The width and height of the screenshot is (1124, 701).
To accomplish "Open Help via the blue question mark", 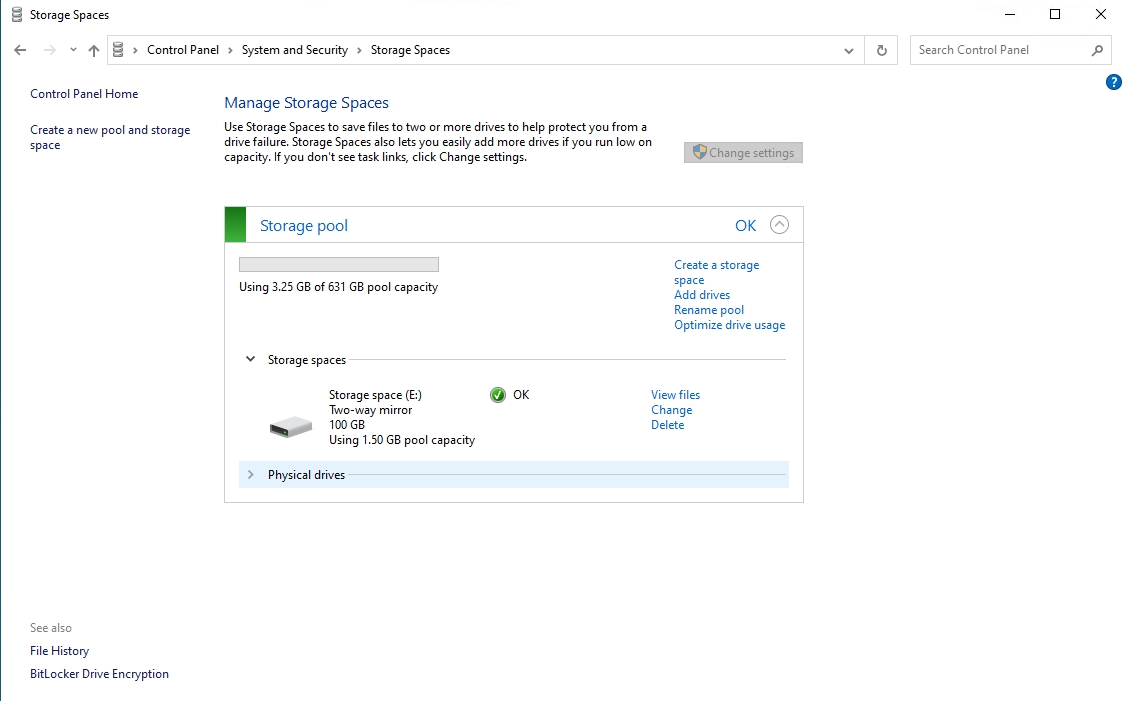I will click(1114, 82).
